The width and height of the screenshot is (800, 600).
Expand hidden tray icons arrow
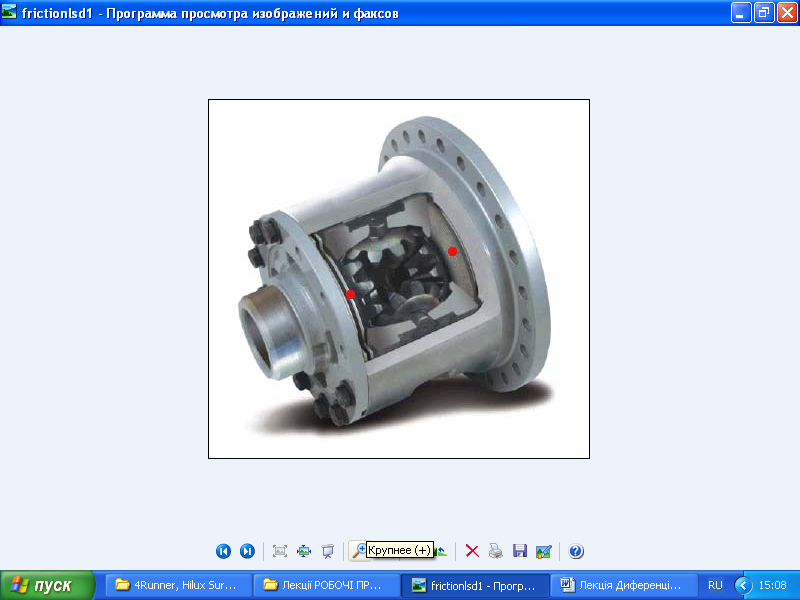coord(743,585)
